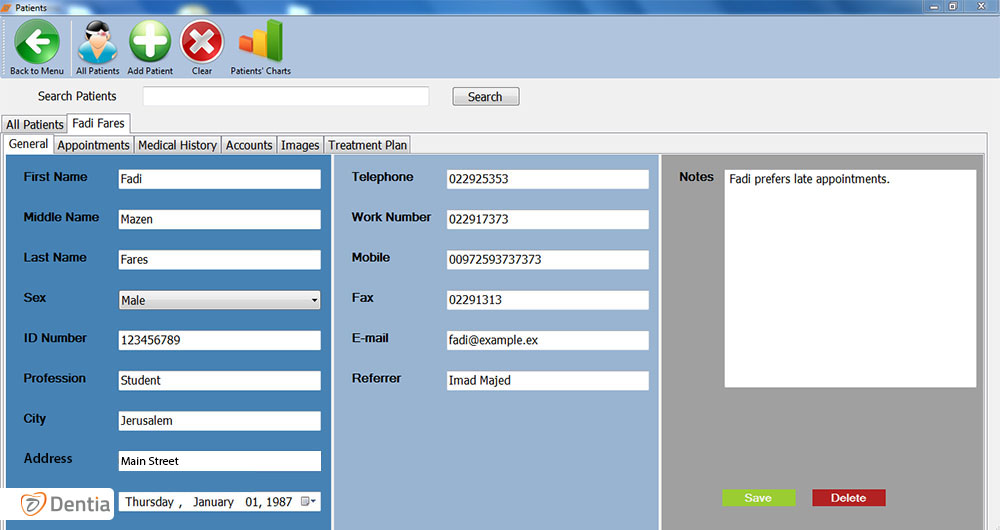Screen dimensions: 1000x530
Task: Open the Medical History tab
Action: [177, 145]
